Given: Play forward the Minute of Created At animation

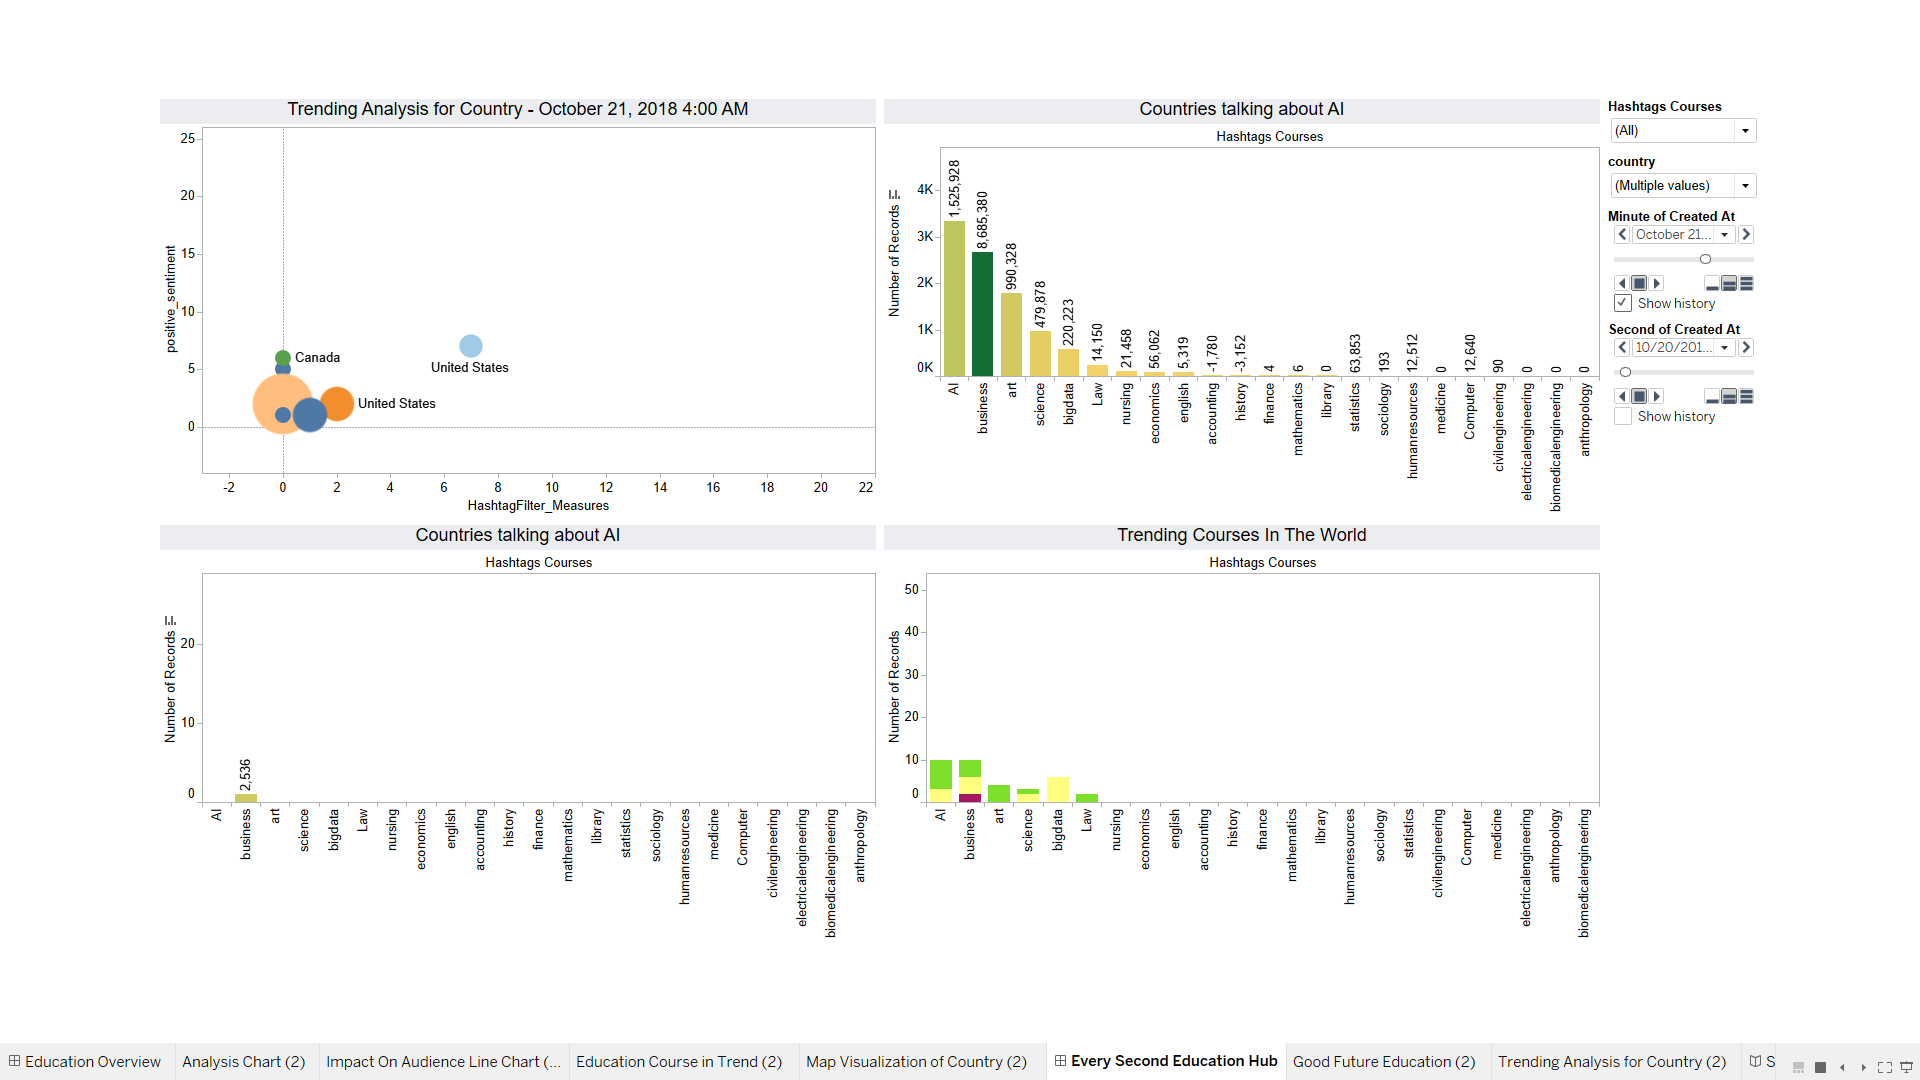Looking at the screenshot, I should point(1657,284).
